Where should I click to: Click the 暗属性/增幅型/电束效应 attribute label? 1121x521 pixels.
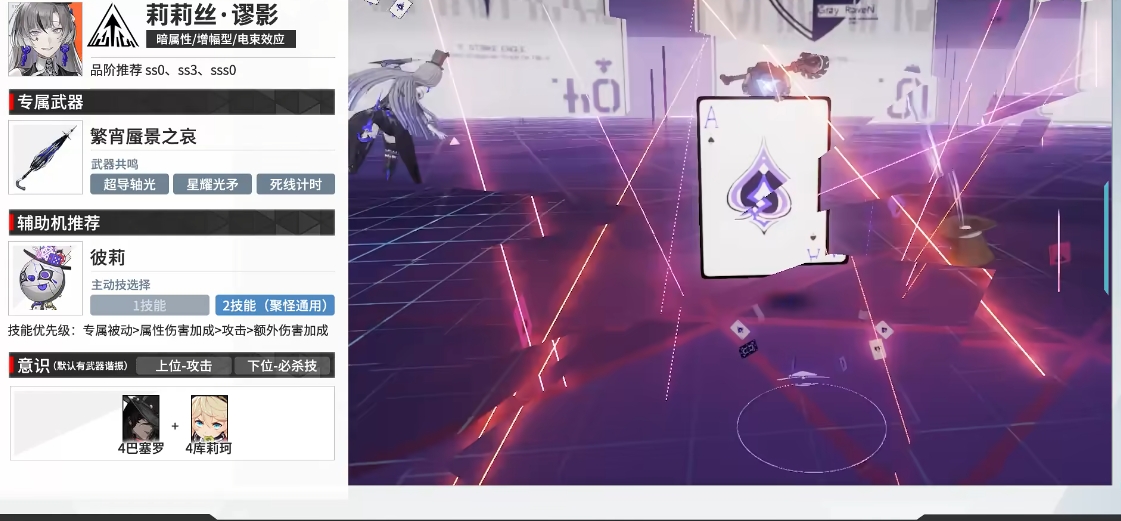tap(220, 40)
